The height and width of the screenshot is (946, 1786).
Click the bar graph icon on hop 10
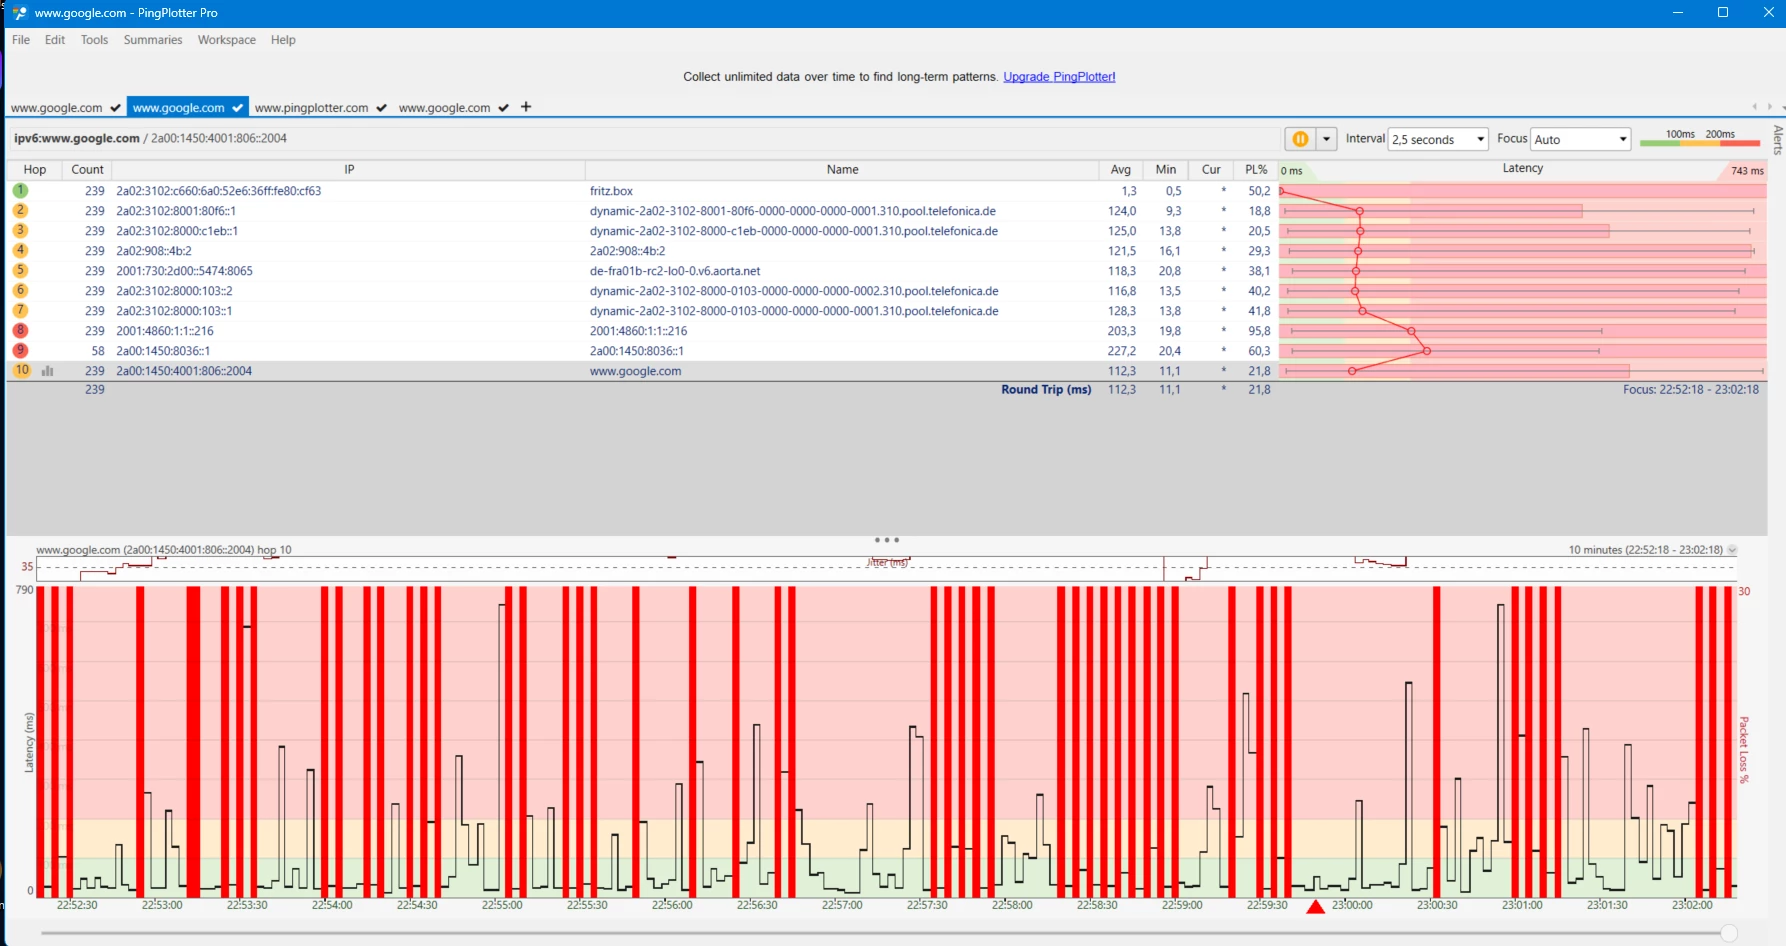pyautogui.click(x=47, y=371)
